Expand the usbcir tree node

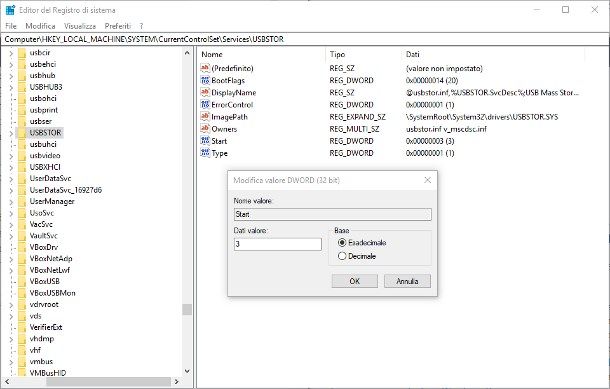(x=11, y=53)
